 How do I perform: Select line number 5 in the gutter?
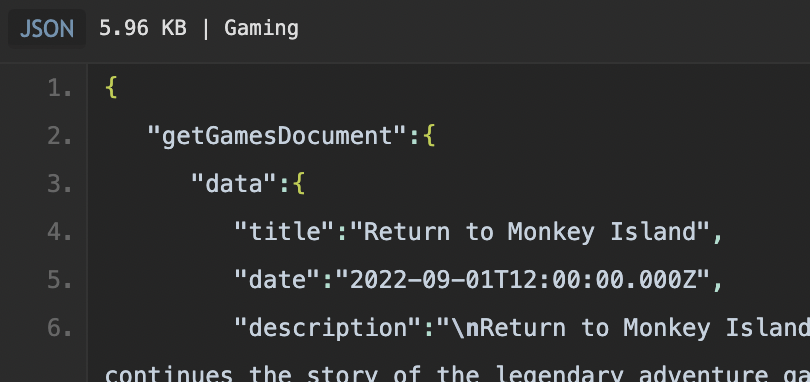pyautogui.click(x=60, y=280)
